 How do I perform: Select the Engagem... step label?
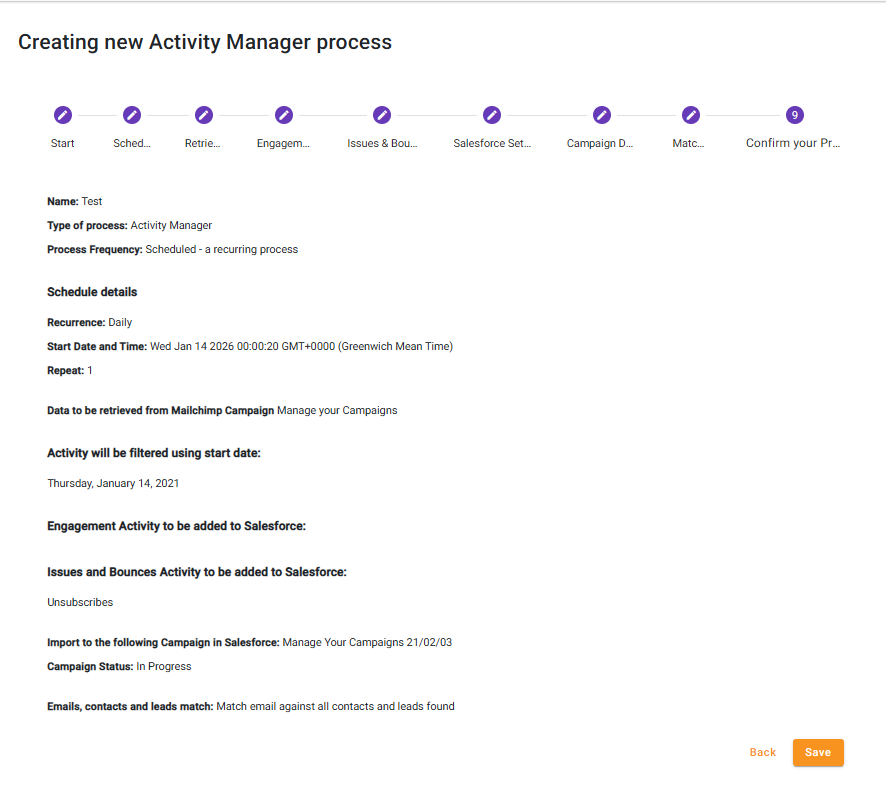point(283,143)
